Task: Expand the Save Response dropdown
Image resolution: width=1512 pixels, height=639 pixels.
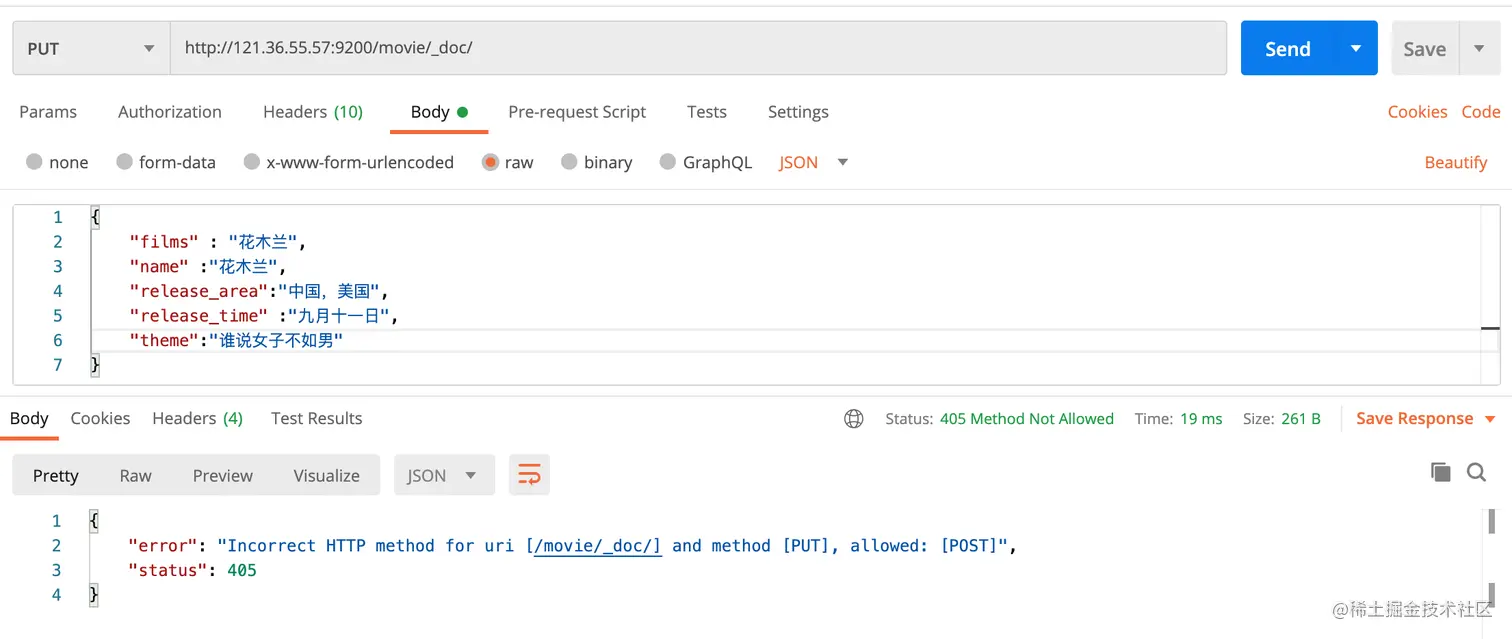Action: click(1490, 419)
